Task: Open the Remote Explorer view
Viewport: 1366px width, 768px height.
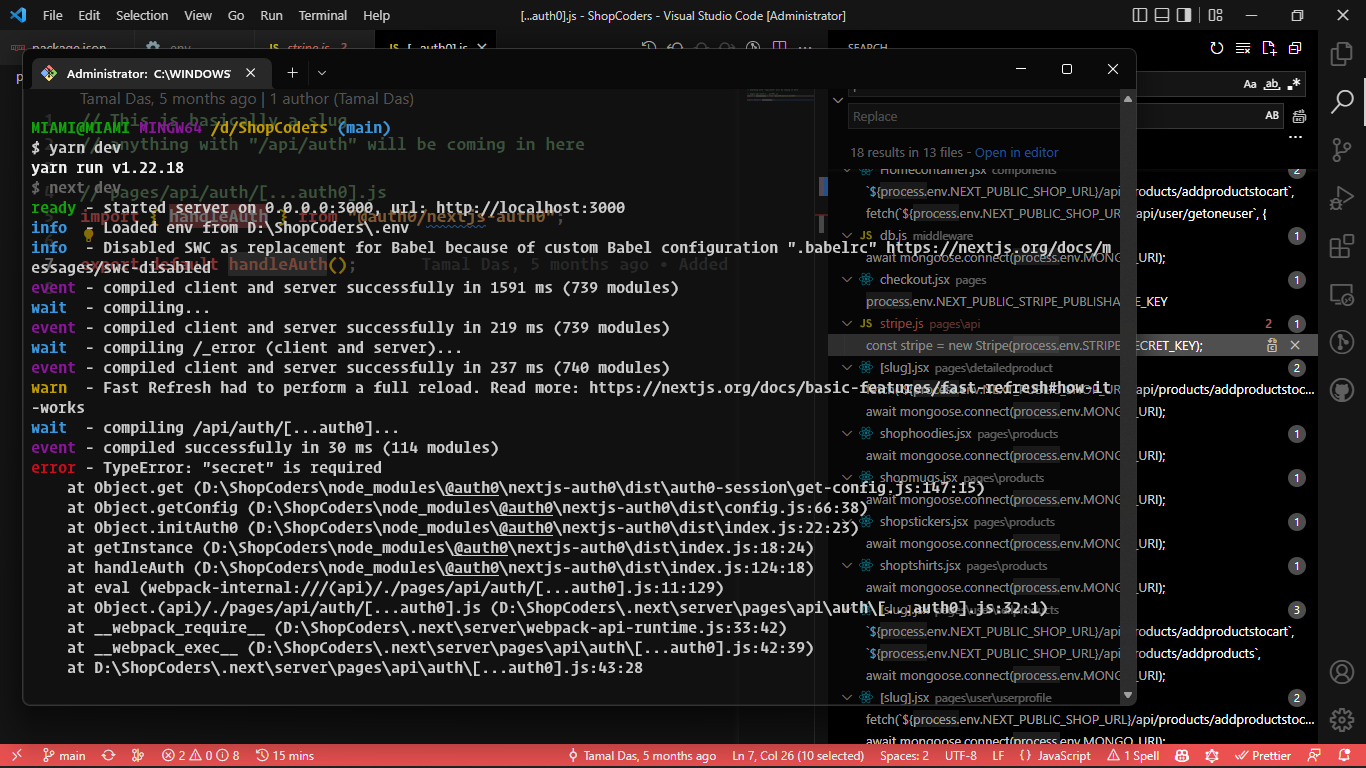Action: tap(1341, 294)
